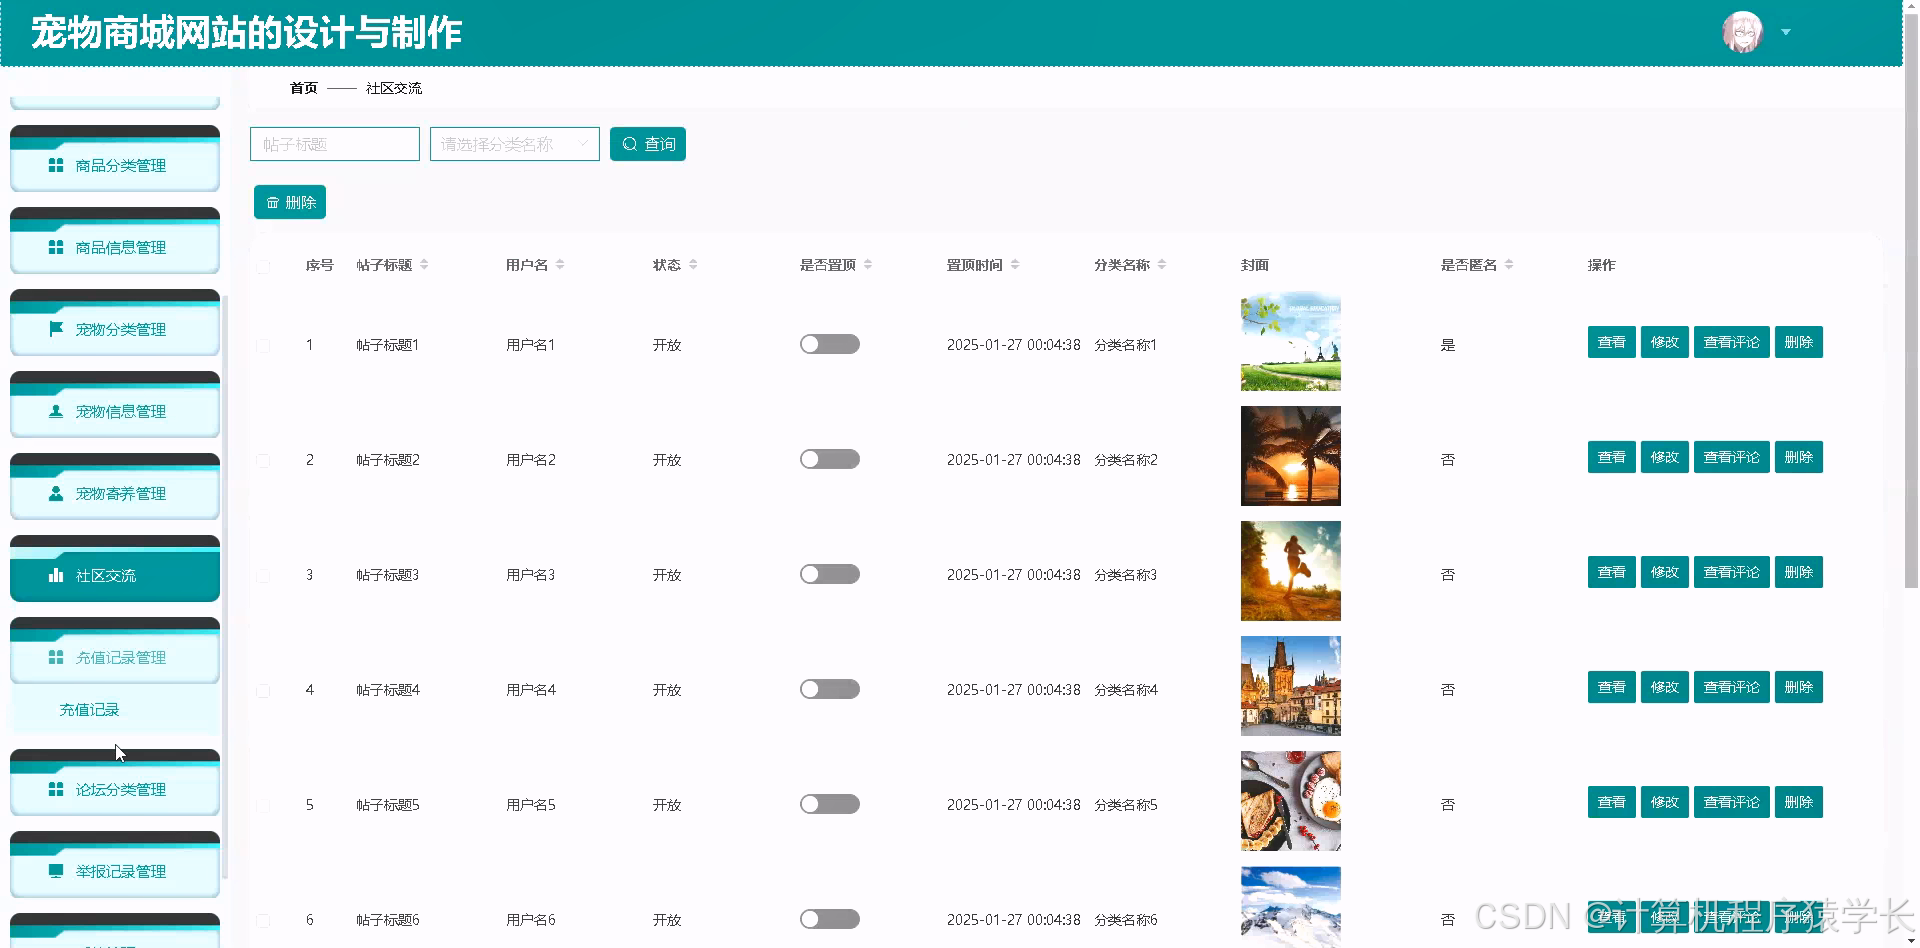The width and height of the screenshot is (1920, 948).
Task: Click the person icon beside 宠物信息管理
Action: (x=56, y=411)
